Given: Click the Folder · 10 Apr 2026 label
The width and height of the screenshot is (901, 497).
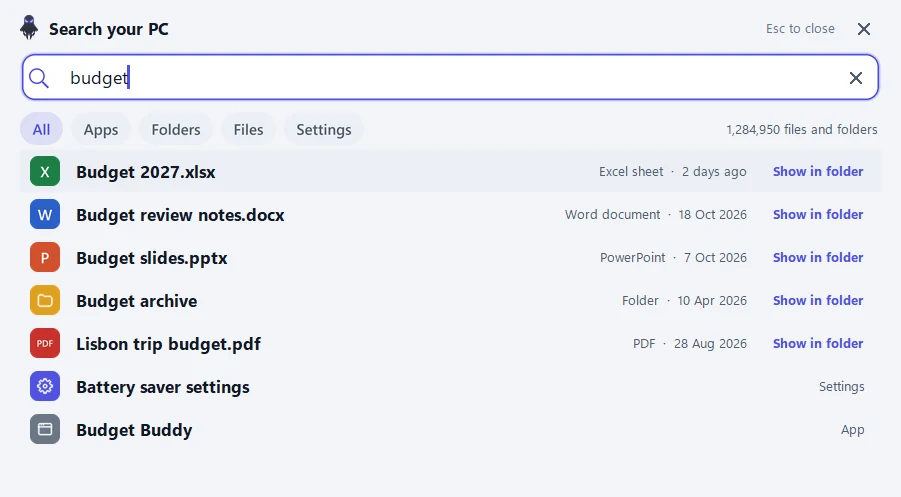Looking at the screenshot, I should pos(684,300).
